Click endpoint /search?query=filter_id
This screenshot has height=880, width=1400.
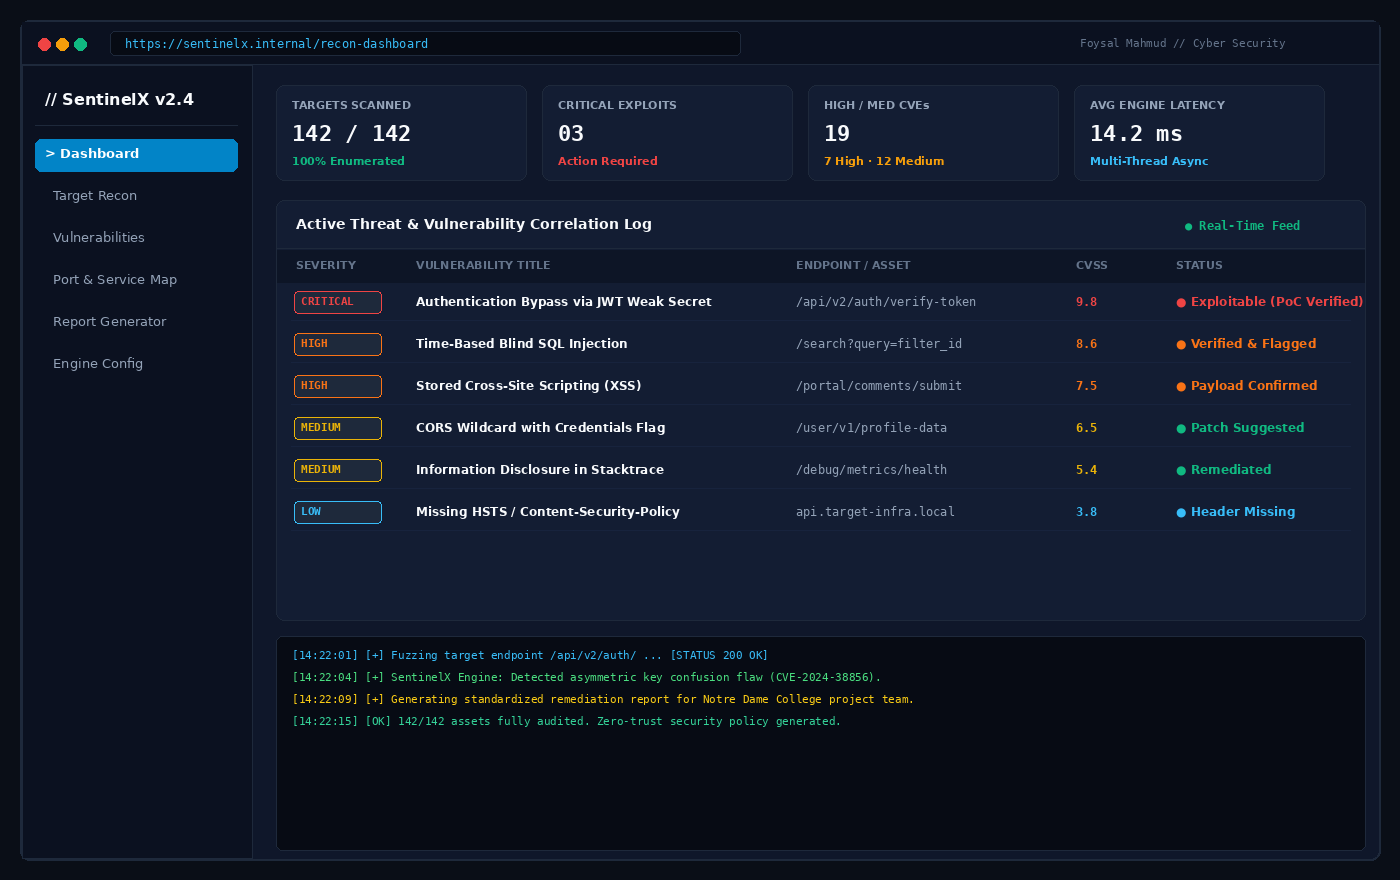coord(879,344)
